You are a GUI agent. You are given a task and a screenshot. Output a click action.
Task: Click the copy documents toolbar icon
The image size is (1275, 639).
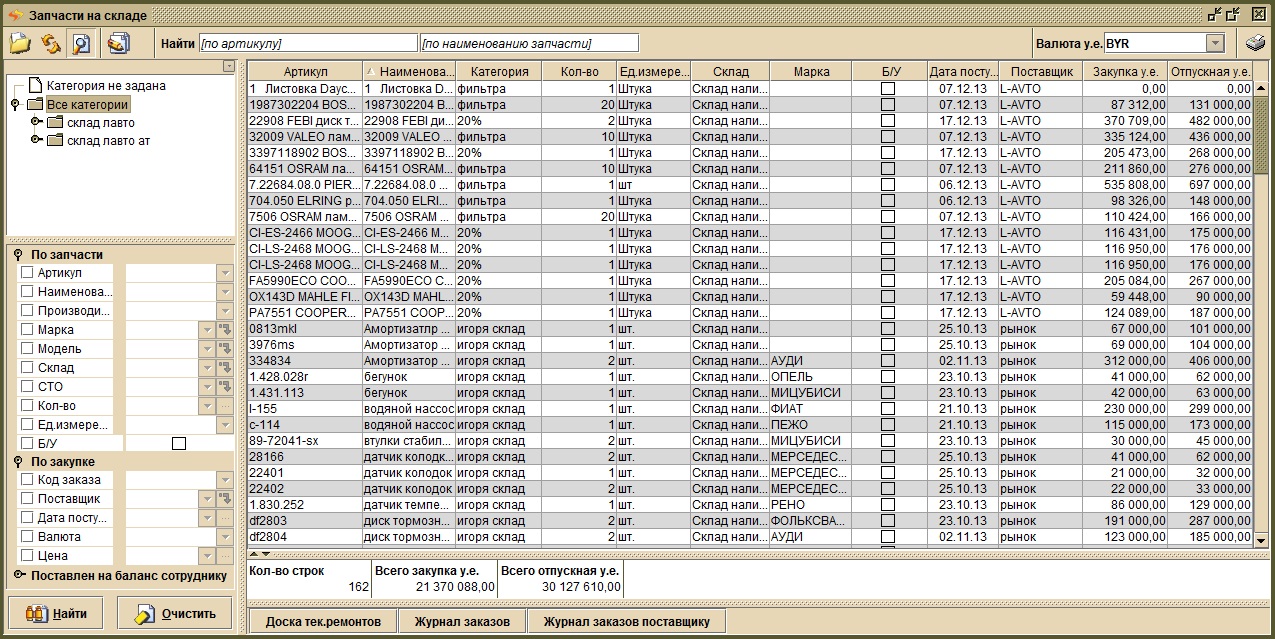coord(118,43)
